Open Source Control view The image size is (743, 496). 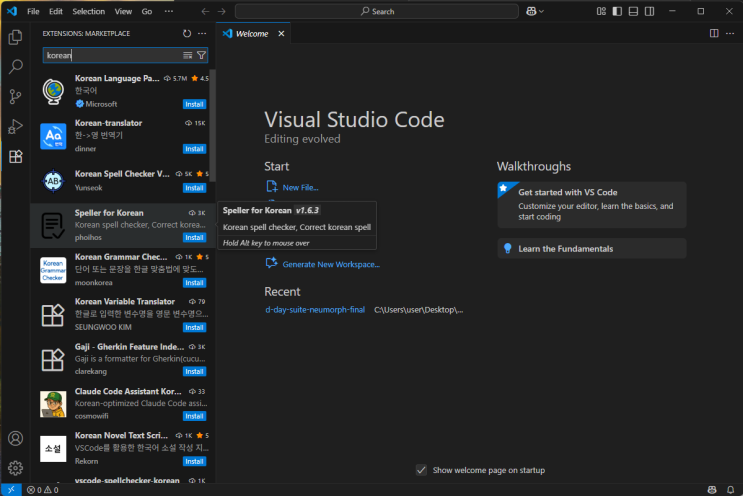(15, 97)
